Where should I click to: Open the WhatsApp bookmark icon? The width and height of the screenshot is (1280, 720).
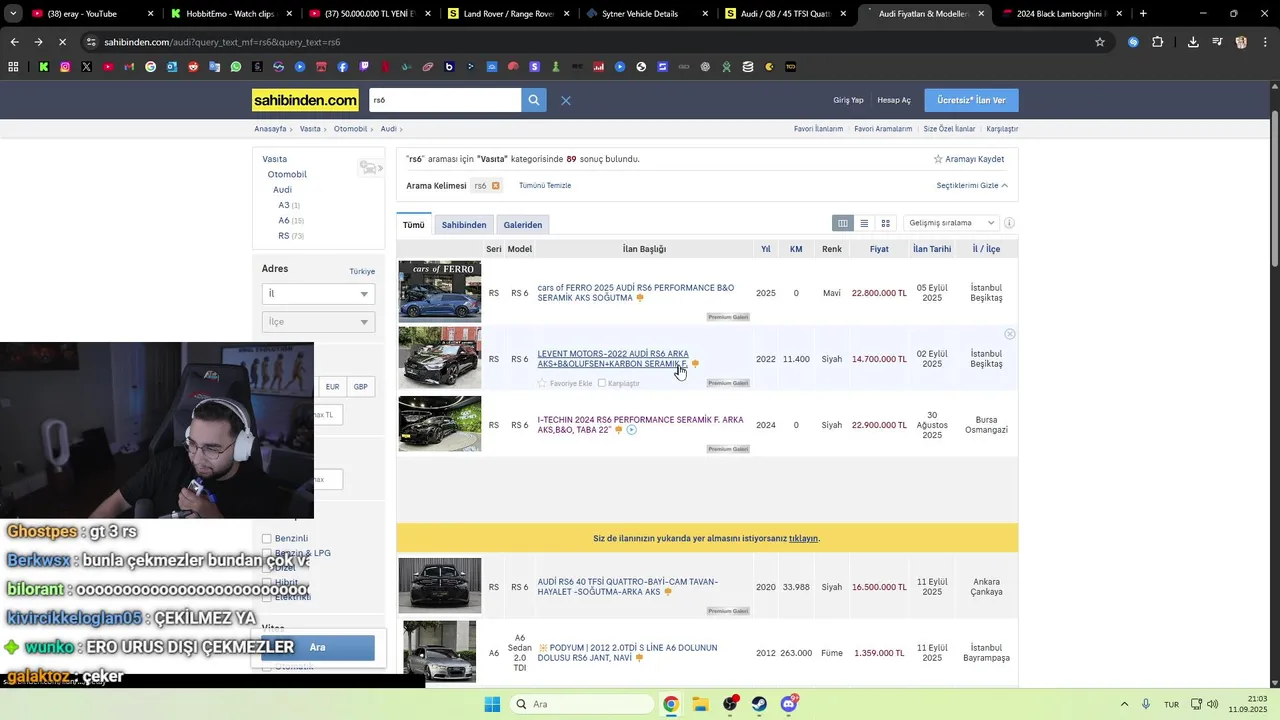(236, 67)
